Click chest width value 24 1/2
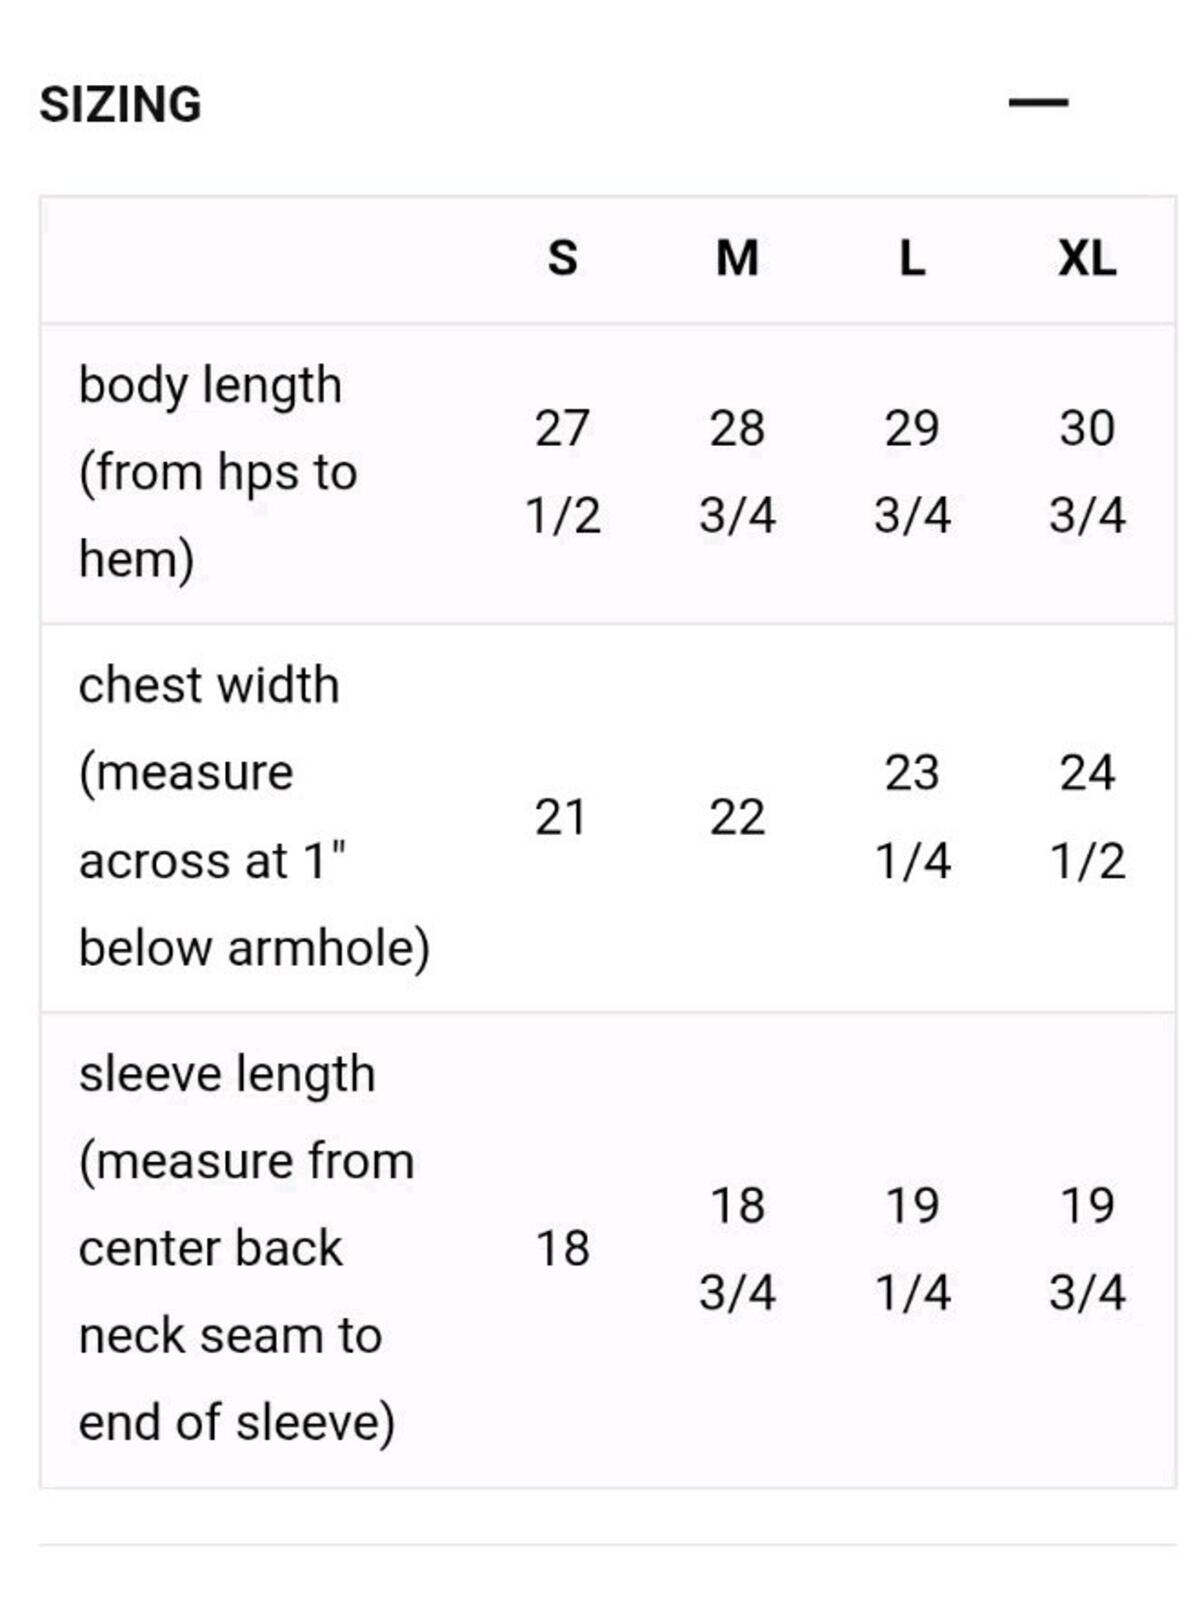This screenshot has height=1600, width=1200. (x=1087, y=817)
